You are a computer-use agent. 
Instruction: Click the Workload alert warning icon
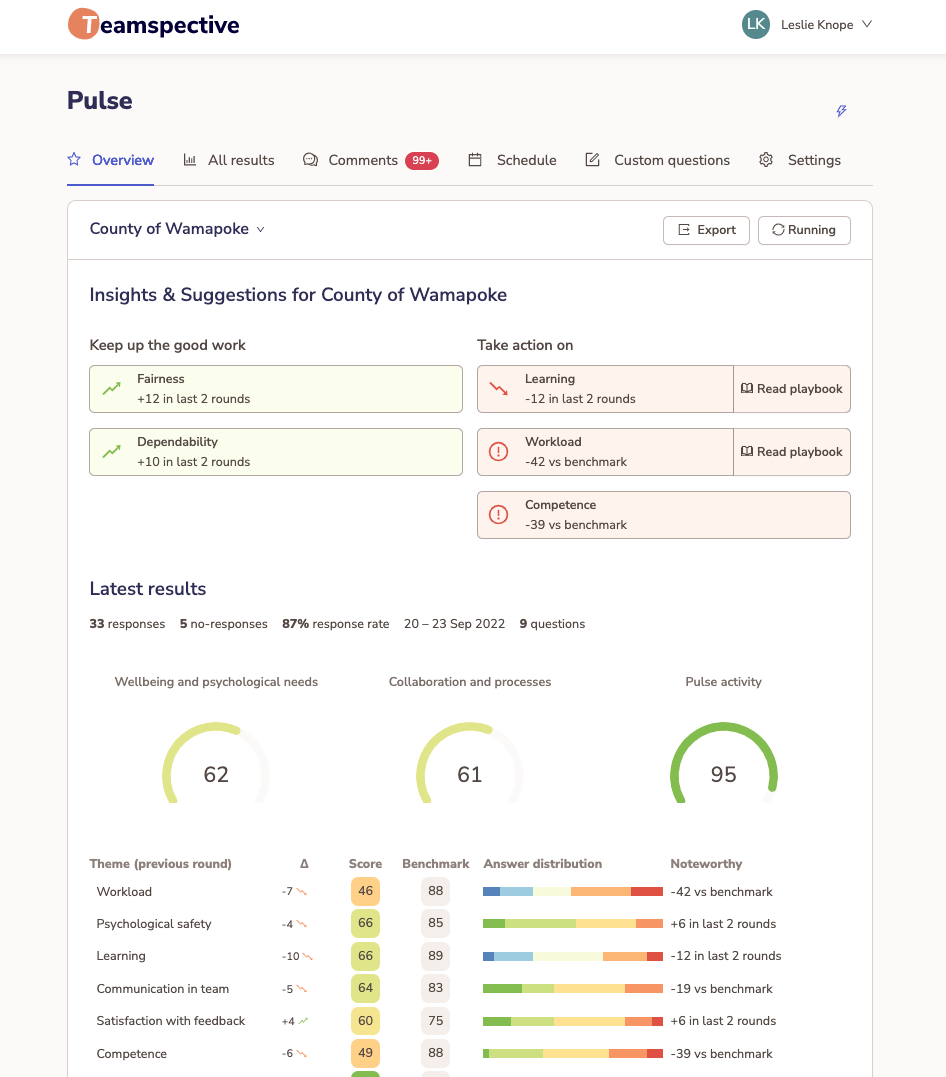click(x=499, y=452)
